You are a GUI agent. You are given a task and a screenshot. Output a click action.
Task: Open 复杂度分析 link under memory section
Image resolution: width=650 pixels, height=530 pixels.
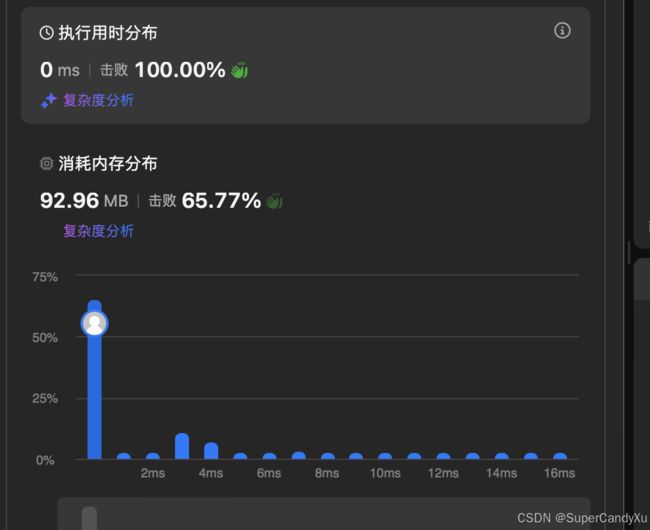[x=98, y=231]
